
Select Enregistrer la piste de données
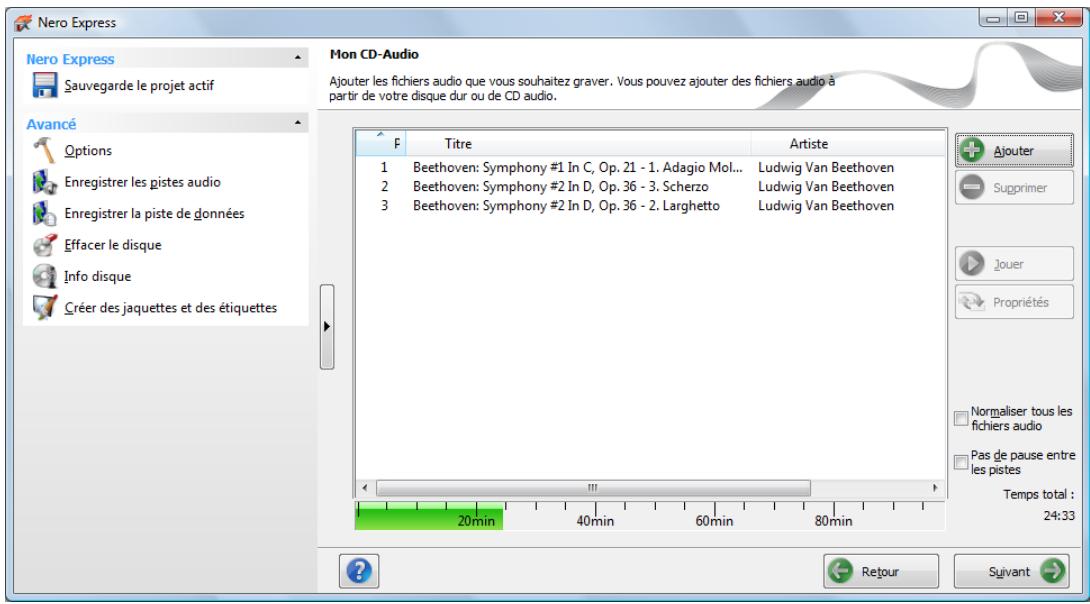(x=154, y=213)
